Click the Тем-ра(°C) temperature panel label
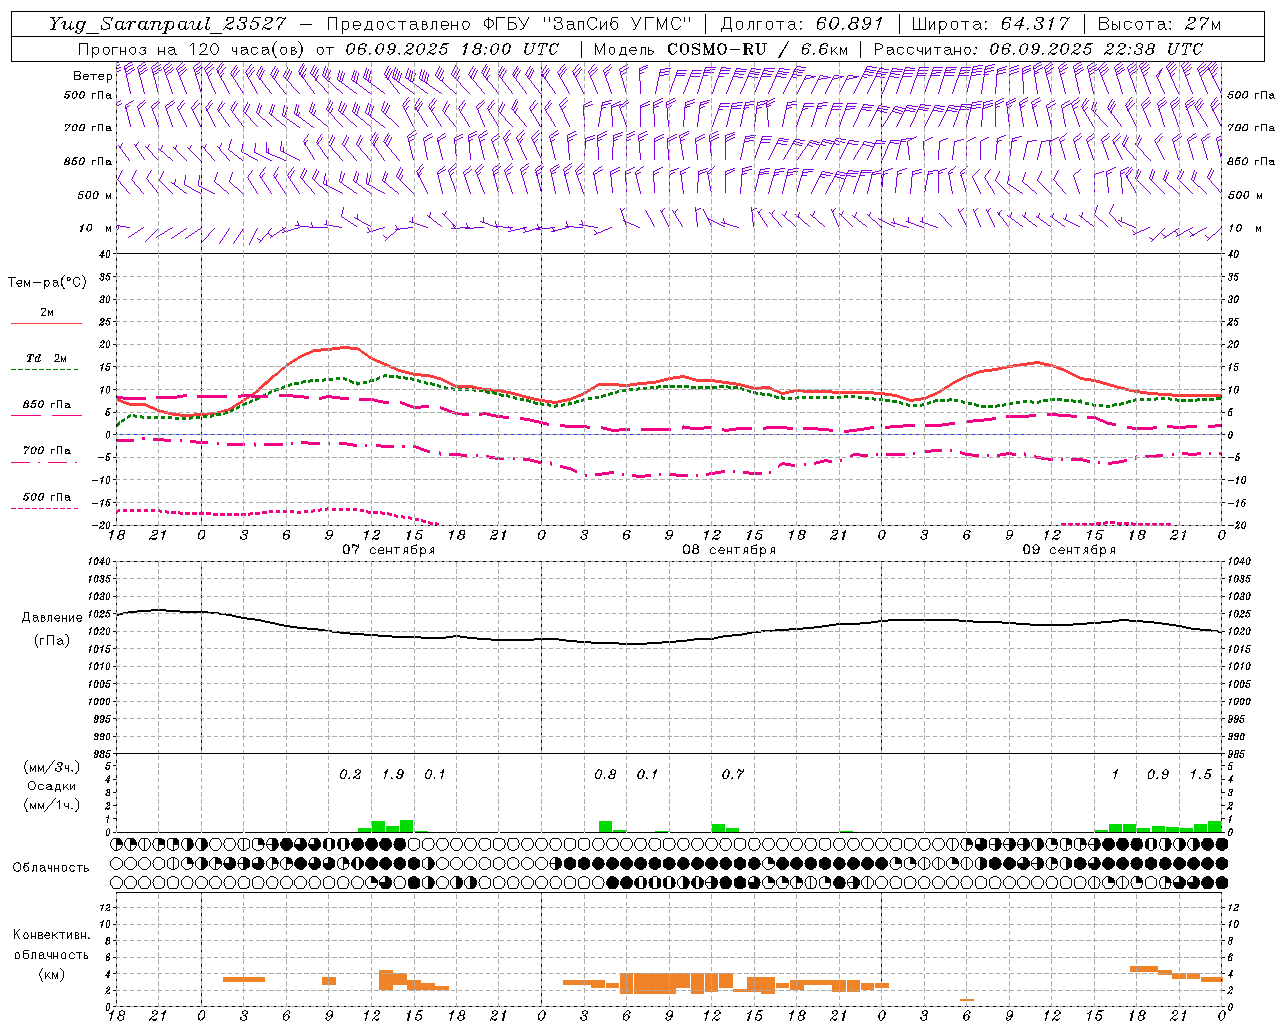Screen dimensions: 1280x1024 47,283
